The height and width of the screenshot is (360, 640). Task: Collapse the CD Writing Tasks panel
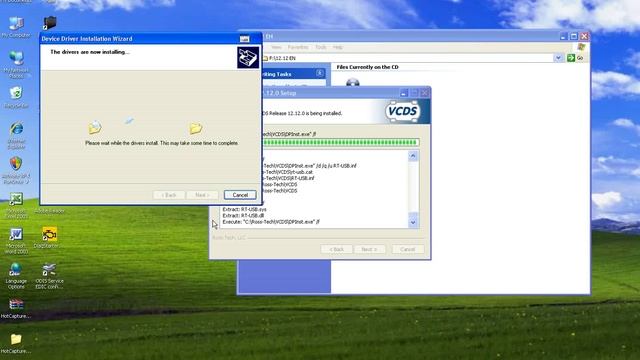point(320,73)
